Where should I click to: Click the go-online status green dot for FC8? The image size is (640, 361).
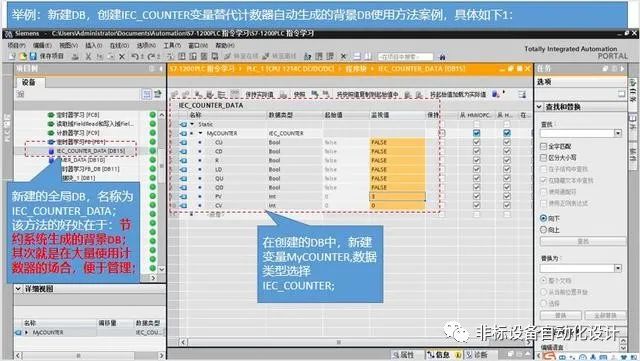153,115
